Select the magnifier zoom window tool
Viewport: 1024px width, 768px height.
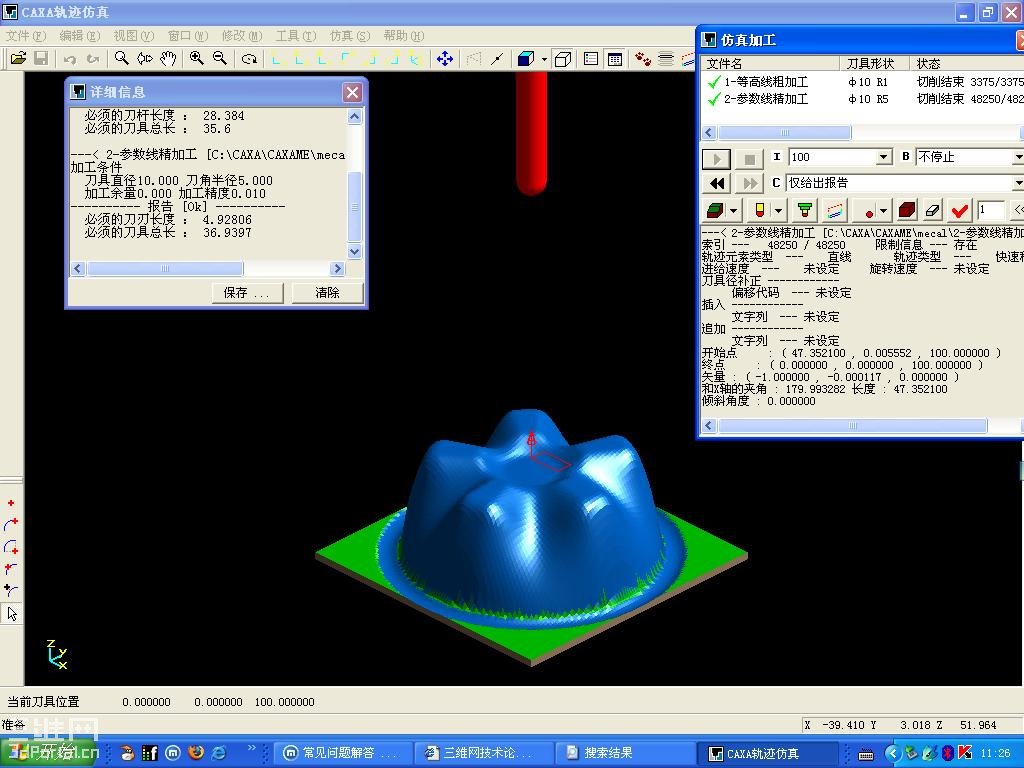(121, 59)
